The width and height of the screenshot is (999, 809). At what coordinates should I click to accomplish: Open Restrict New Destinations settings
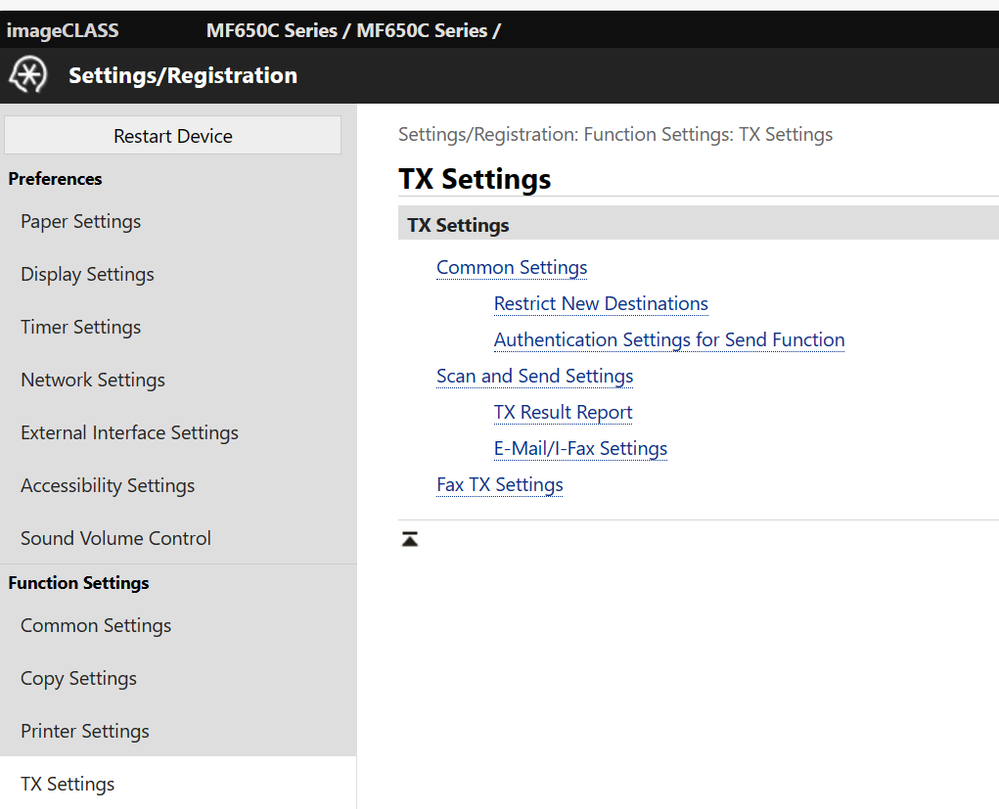(600, 303)
